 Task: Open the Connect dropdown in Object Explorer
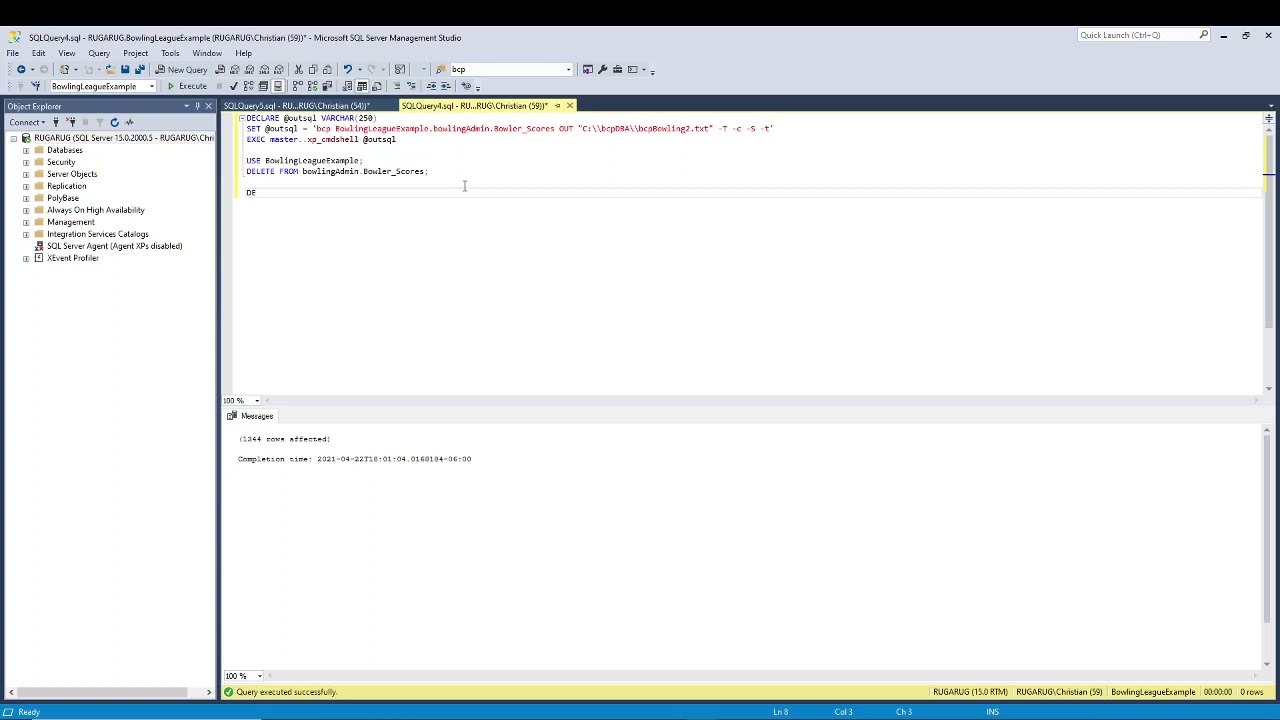point(27,122)
